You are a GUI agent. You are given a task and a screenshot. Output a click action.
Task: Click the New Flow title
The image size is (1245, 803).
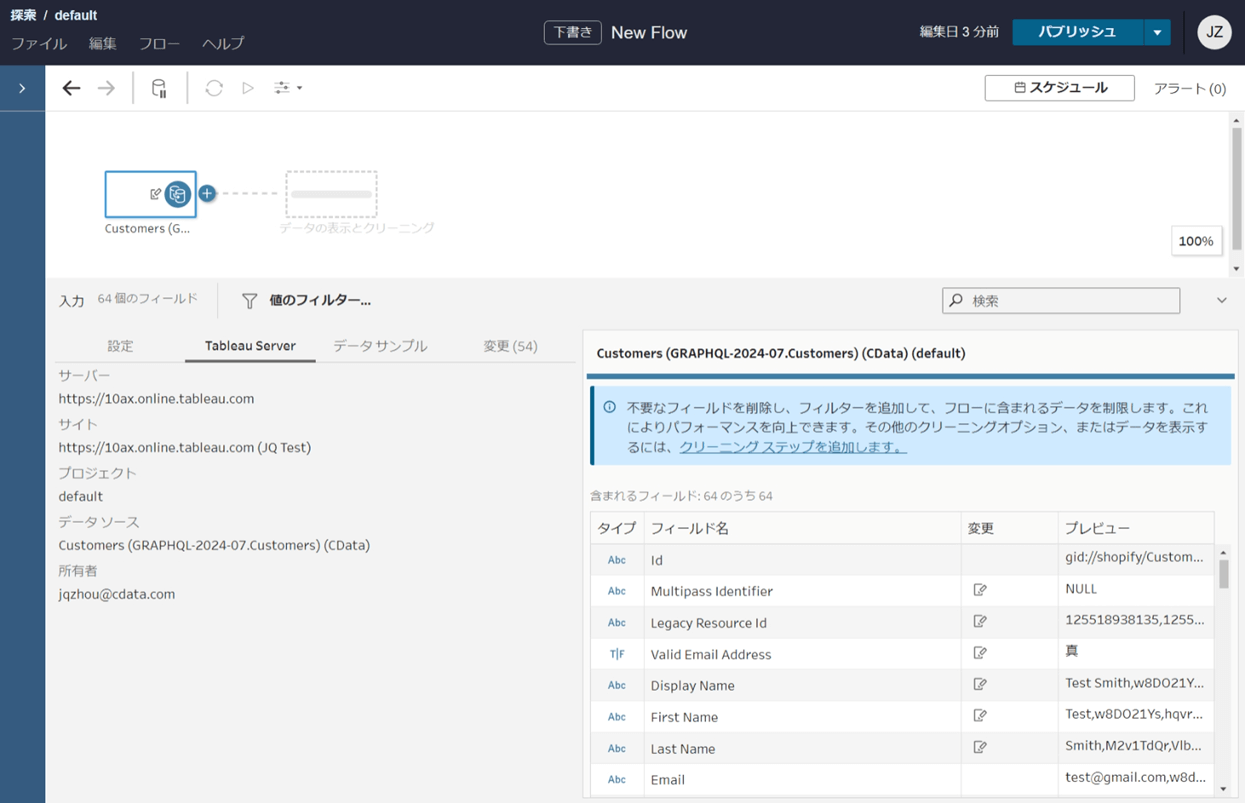pos(649,32)
